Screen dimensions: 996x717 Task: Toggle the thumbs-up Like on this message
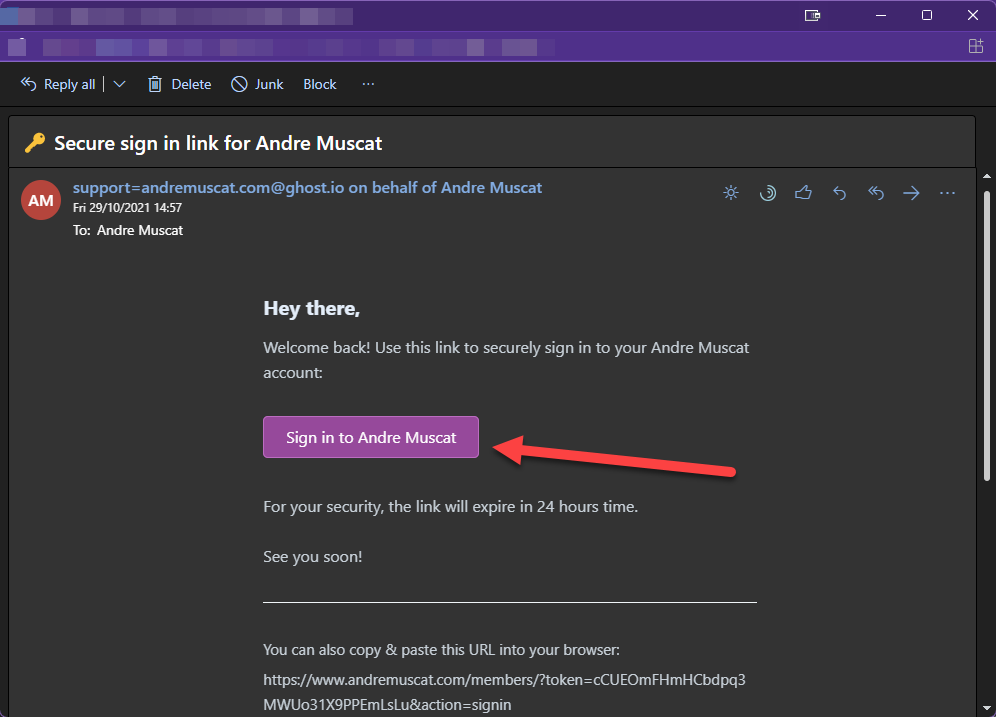(x=803, y=192)
